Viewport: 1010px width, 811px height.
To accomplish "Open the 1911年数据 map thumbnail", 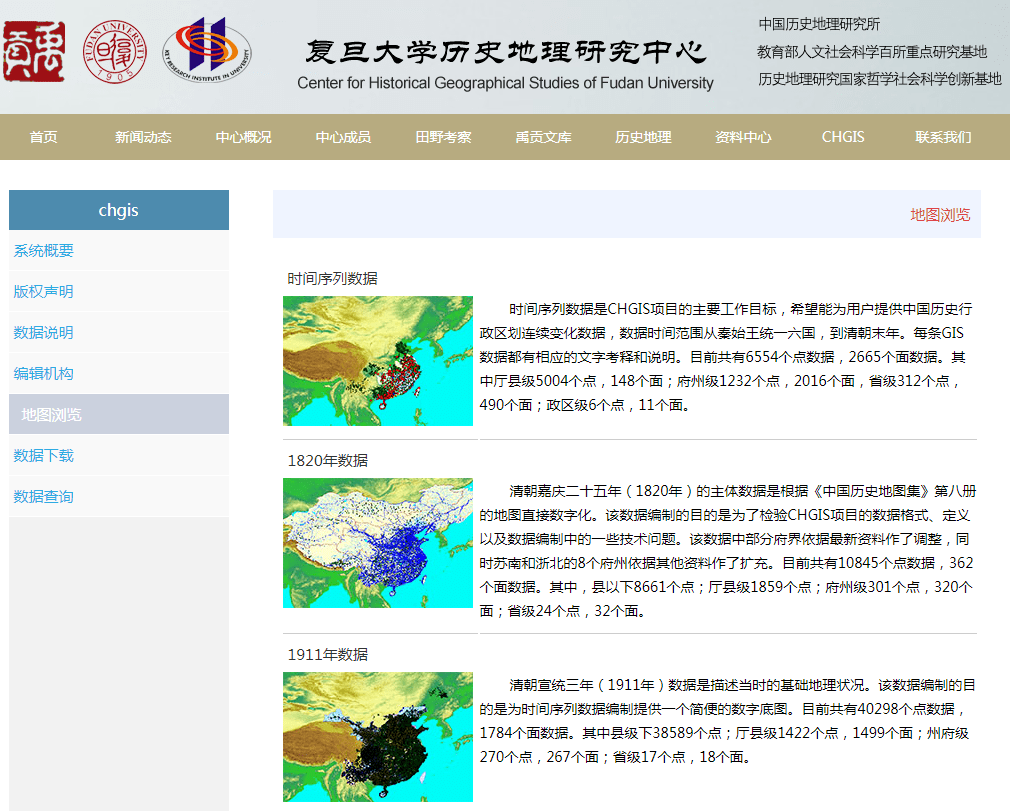I will 377,737.
